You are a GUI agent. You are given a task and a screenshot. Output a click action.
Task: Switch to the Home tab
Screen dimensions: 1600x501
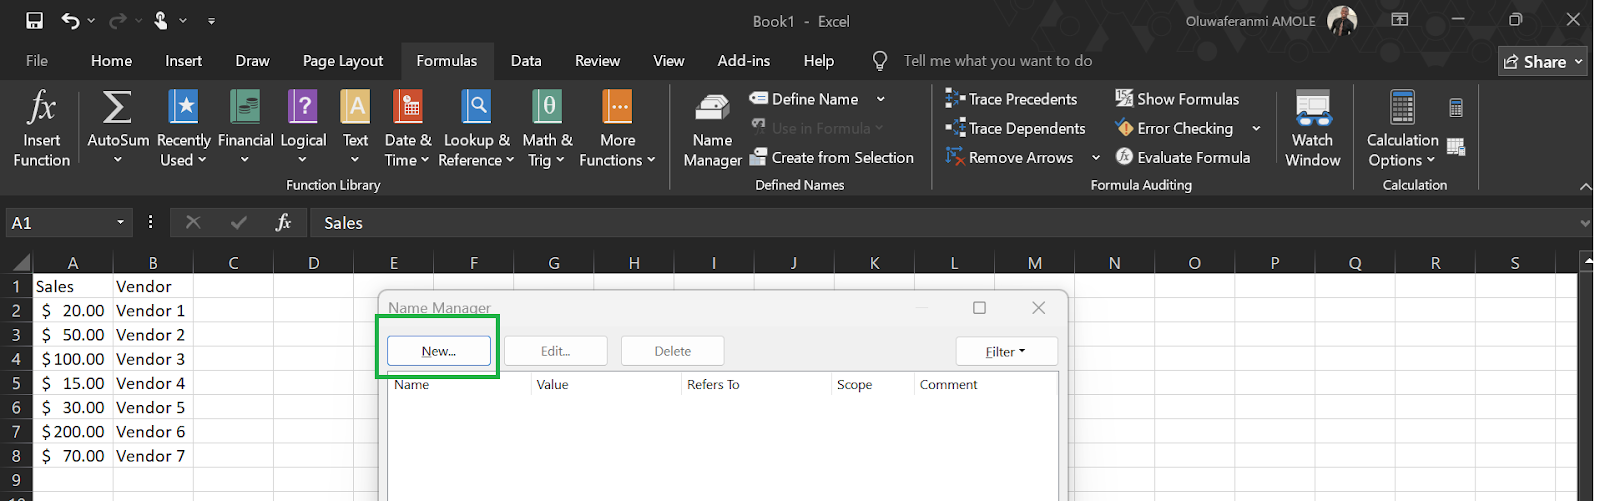111,61
